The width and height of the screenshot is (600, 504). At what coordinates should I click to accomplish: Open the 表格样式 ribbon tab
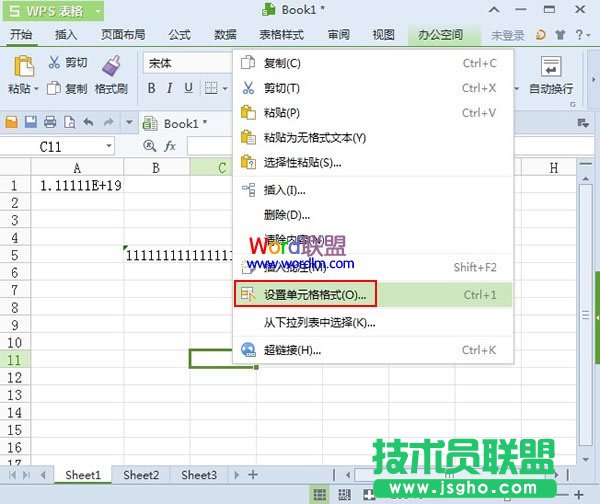coord(282,35)
